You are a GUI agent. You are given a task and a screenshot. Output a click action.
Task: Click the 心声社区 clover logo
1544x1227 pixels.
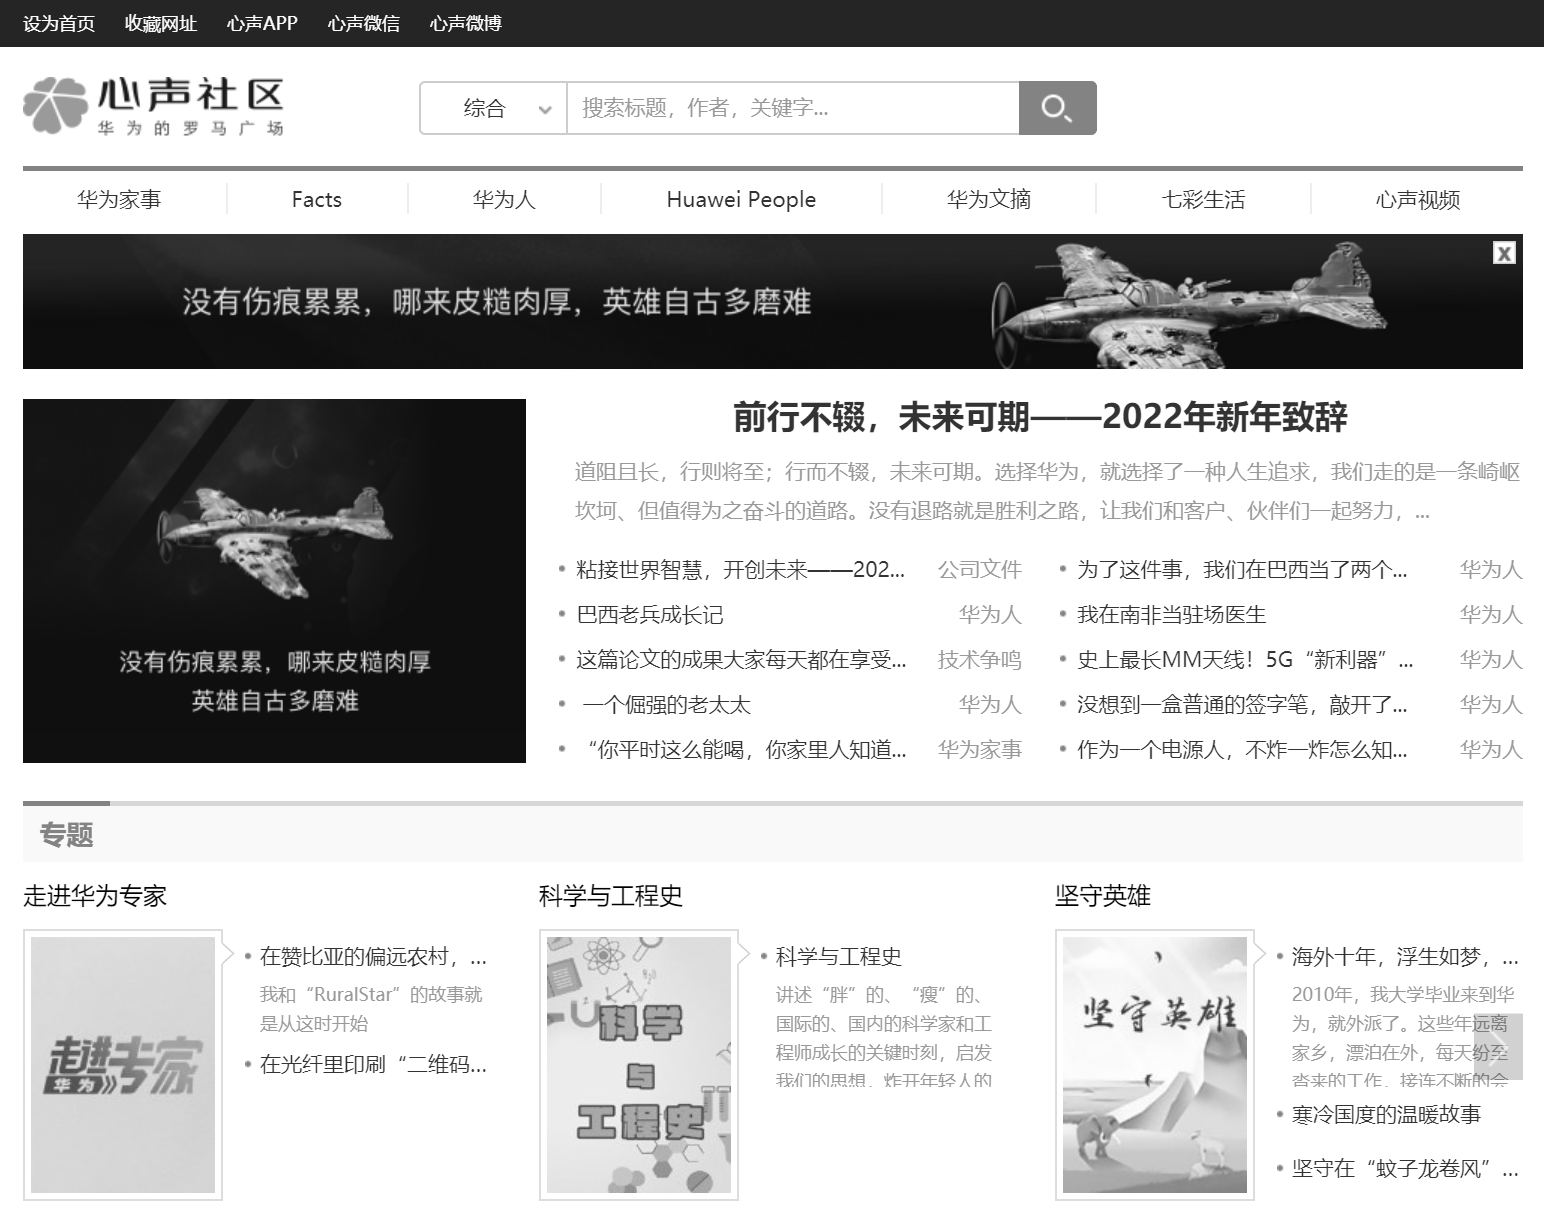click(x=153, y=106)
